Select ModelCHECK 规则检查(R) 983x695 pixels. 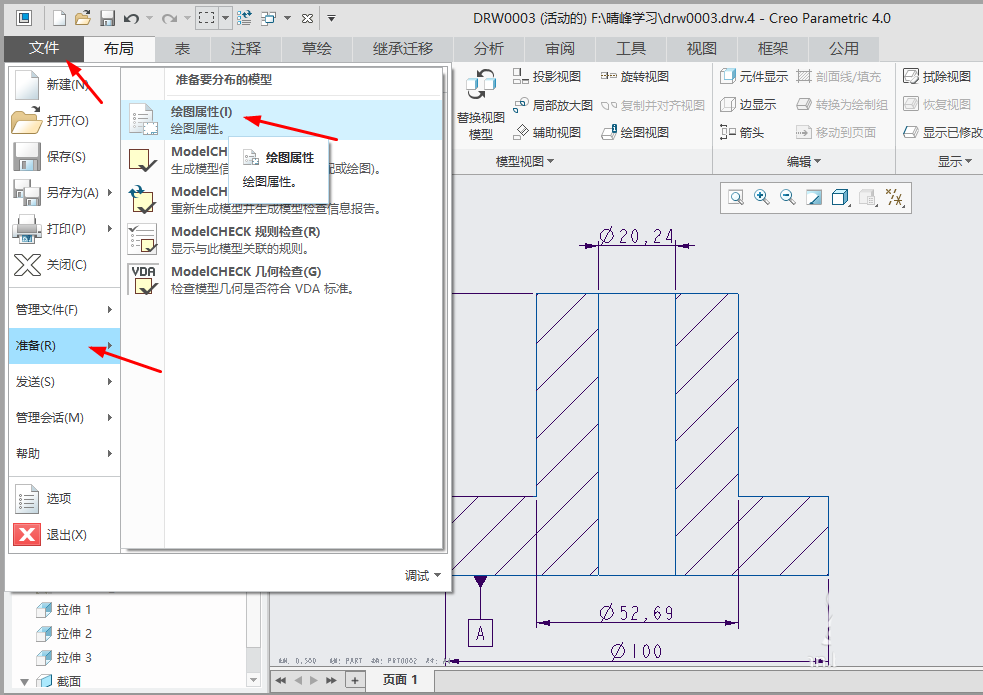(281, 240)
